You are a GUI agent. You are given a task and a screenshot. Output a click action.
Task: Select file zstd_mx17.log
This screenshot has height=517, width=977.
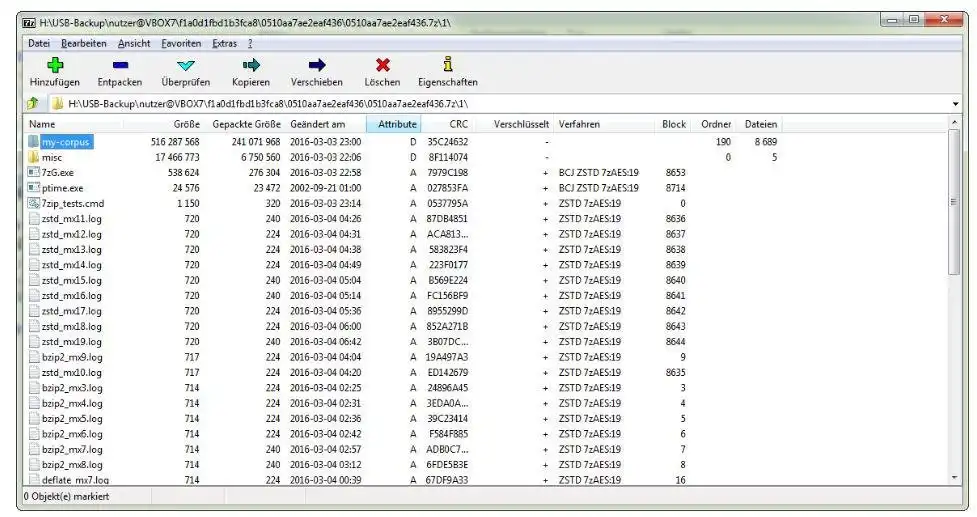tap(72, 311)
